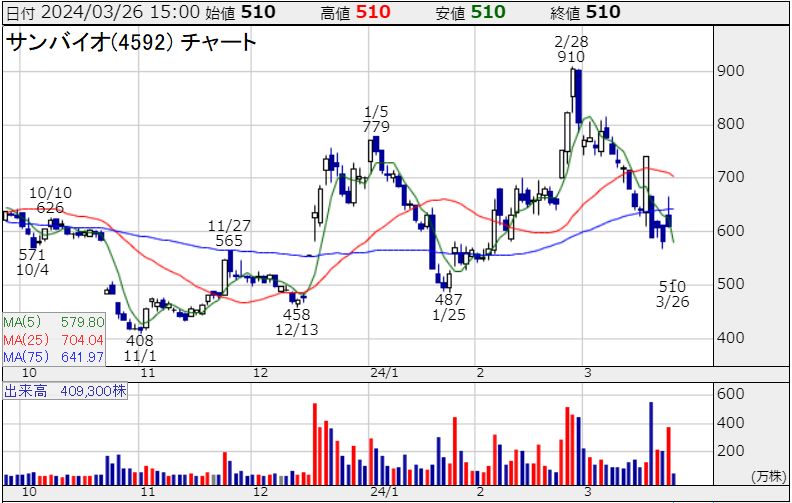This screenshot has height=503, width=792.
Task: Click the 900 price axis label
Action: 730,72
